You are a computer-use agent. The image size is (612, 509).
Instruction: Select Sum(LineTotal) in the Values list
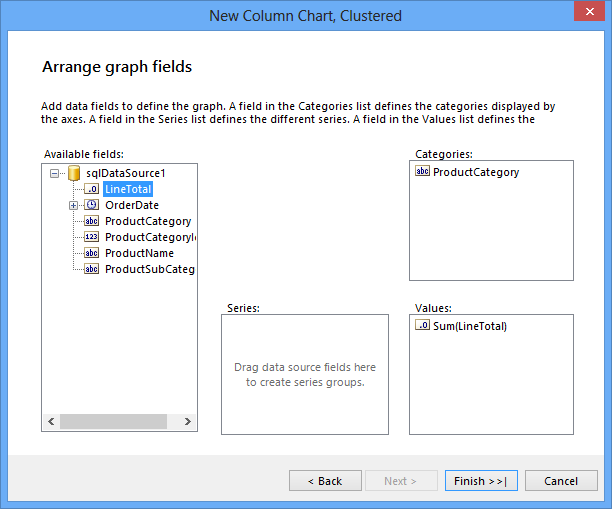coord(470,326)
